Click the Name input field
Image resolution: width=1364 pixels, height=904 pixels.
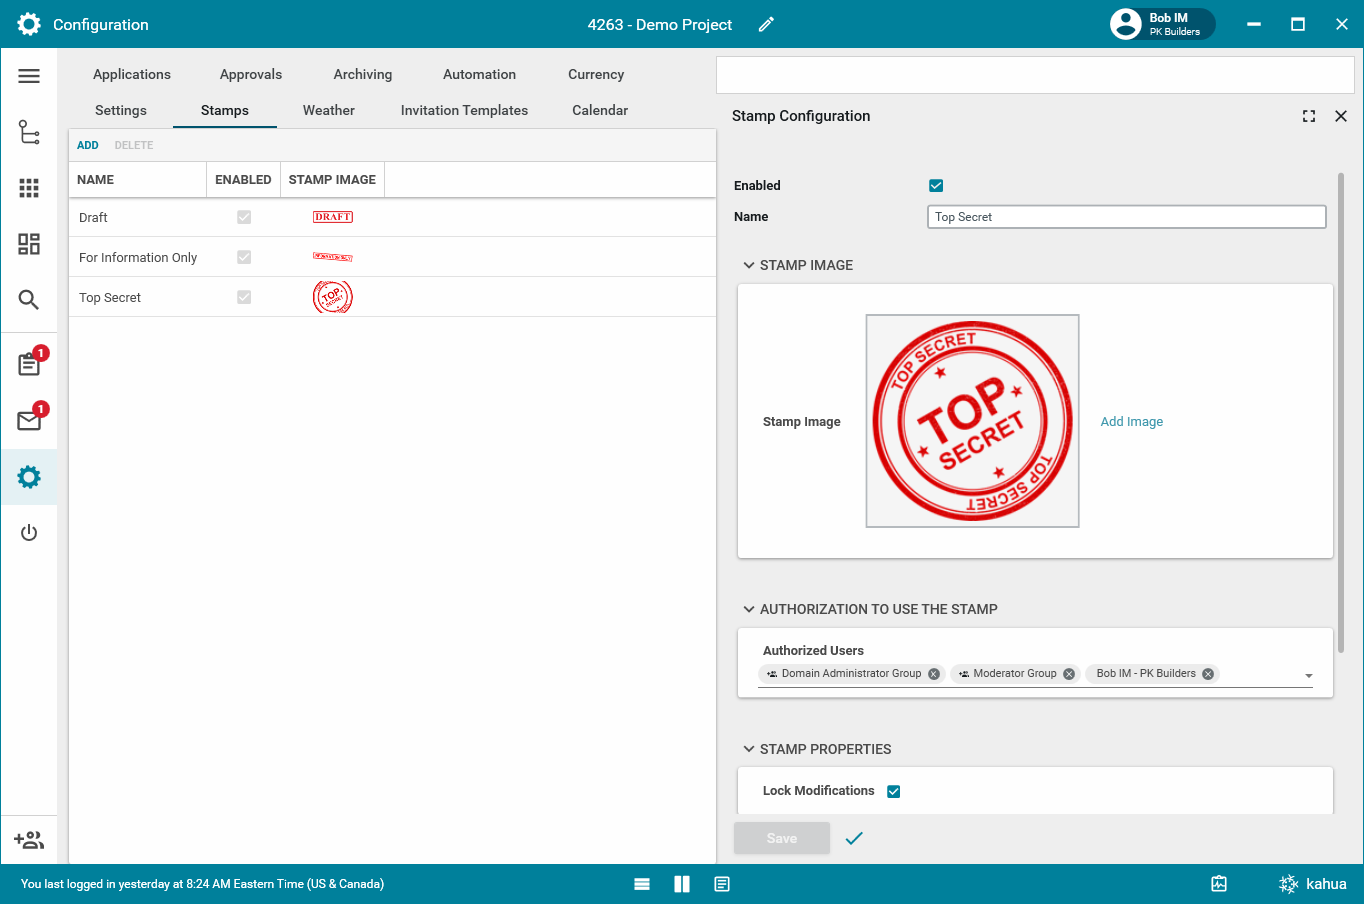(1126, 217)
